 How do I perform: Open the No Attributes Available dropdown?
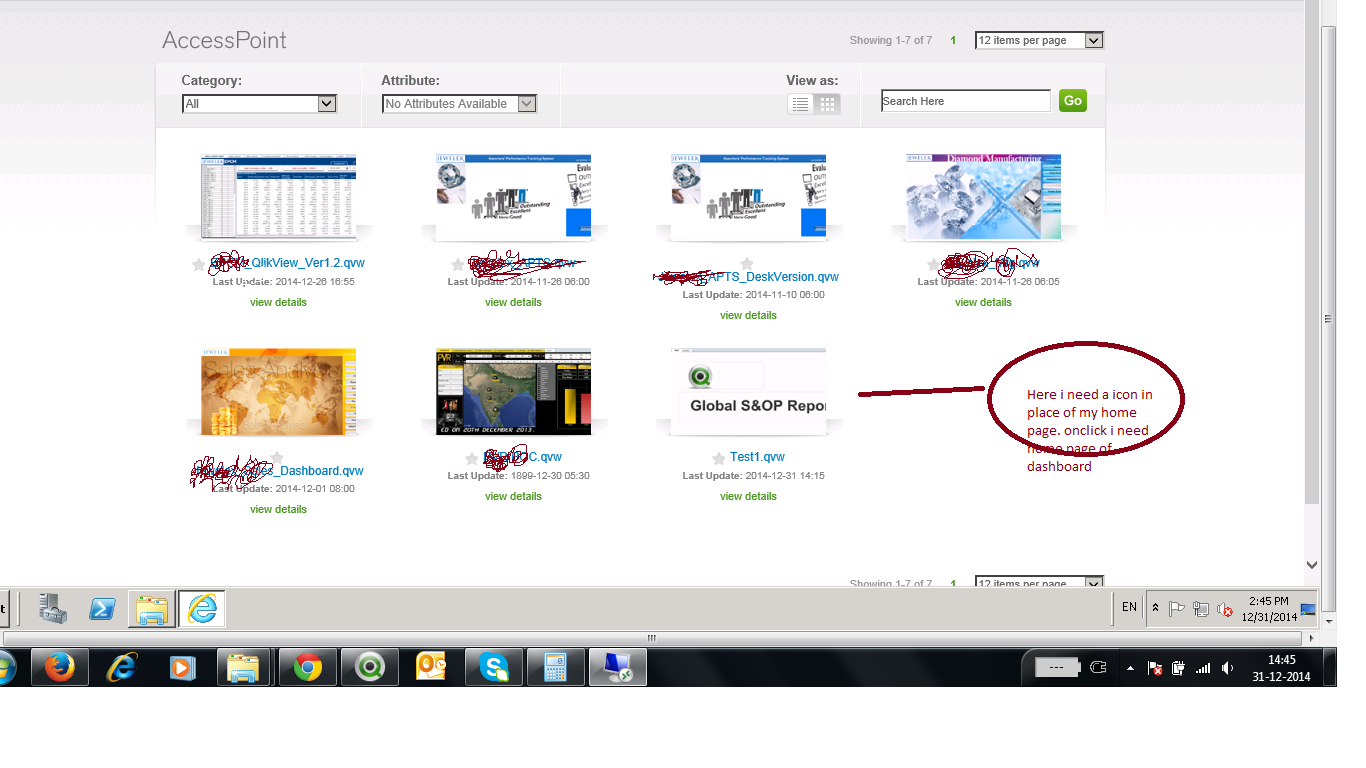pyautogui.click(x=460, y=104)
